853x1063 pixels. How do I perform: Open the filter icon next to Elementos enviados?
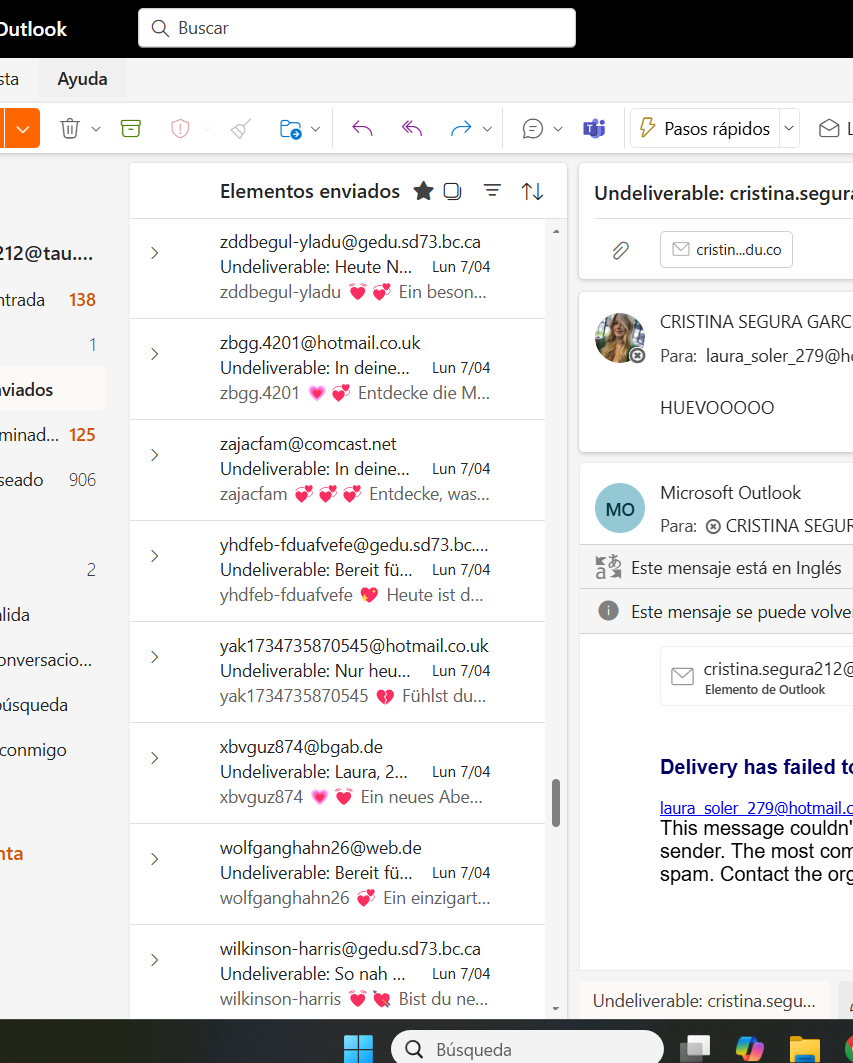pos(492,191)
